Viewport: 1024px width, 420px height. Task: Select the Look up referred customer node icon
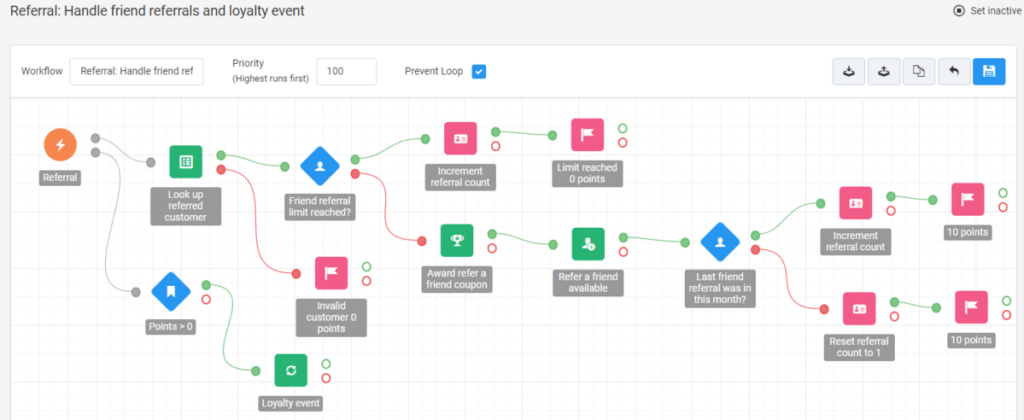pos(185,161)
